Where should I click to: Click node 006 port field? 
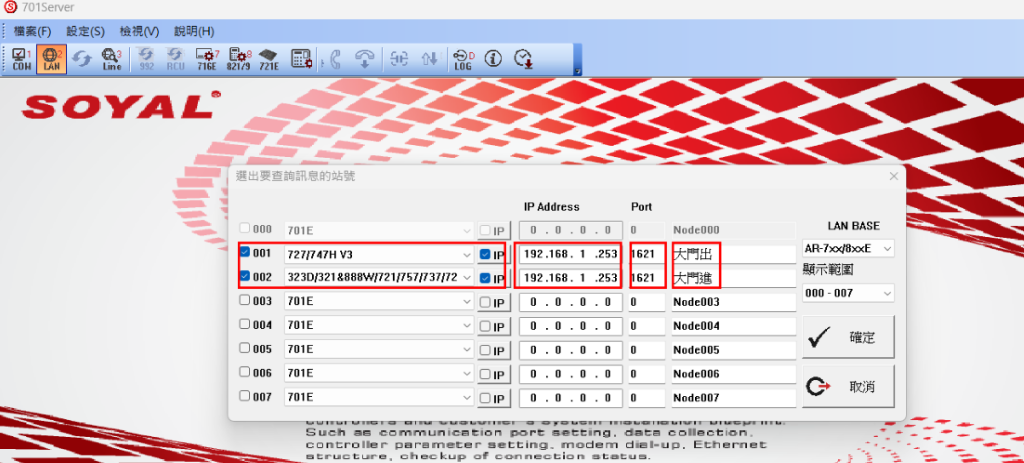(x=647, y=374)
